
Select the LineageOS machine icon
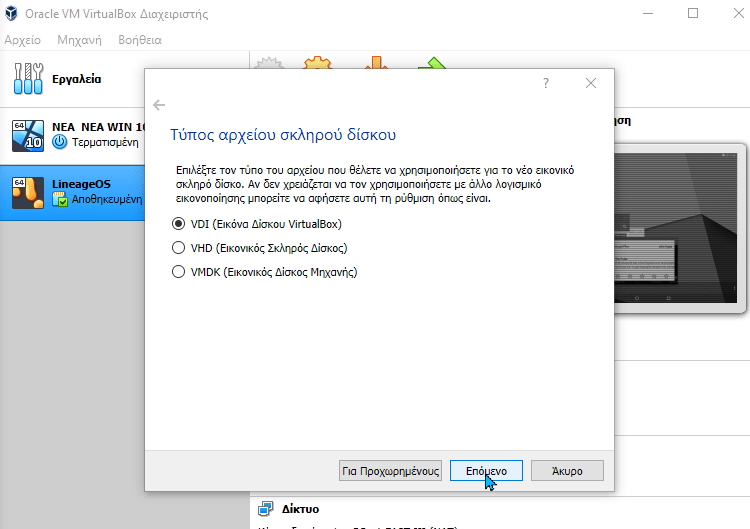tap(28, 193)
